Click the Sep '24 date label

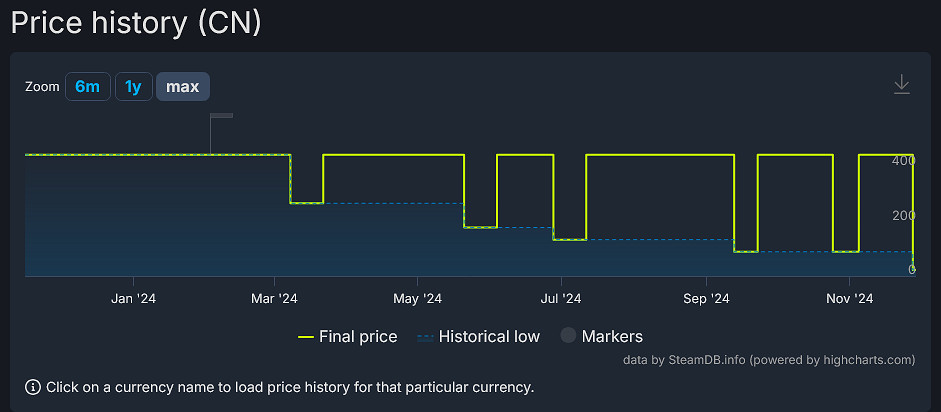706,298
